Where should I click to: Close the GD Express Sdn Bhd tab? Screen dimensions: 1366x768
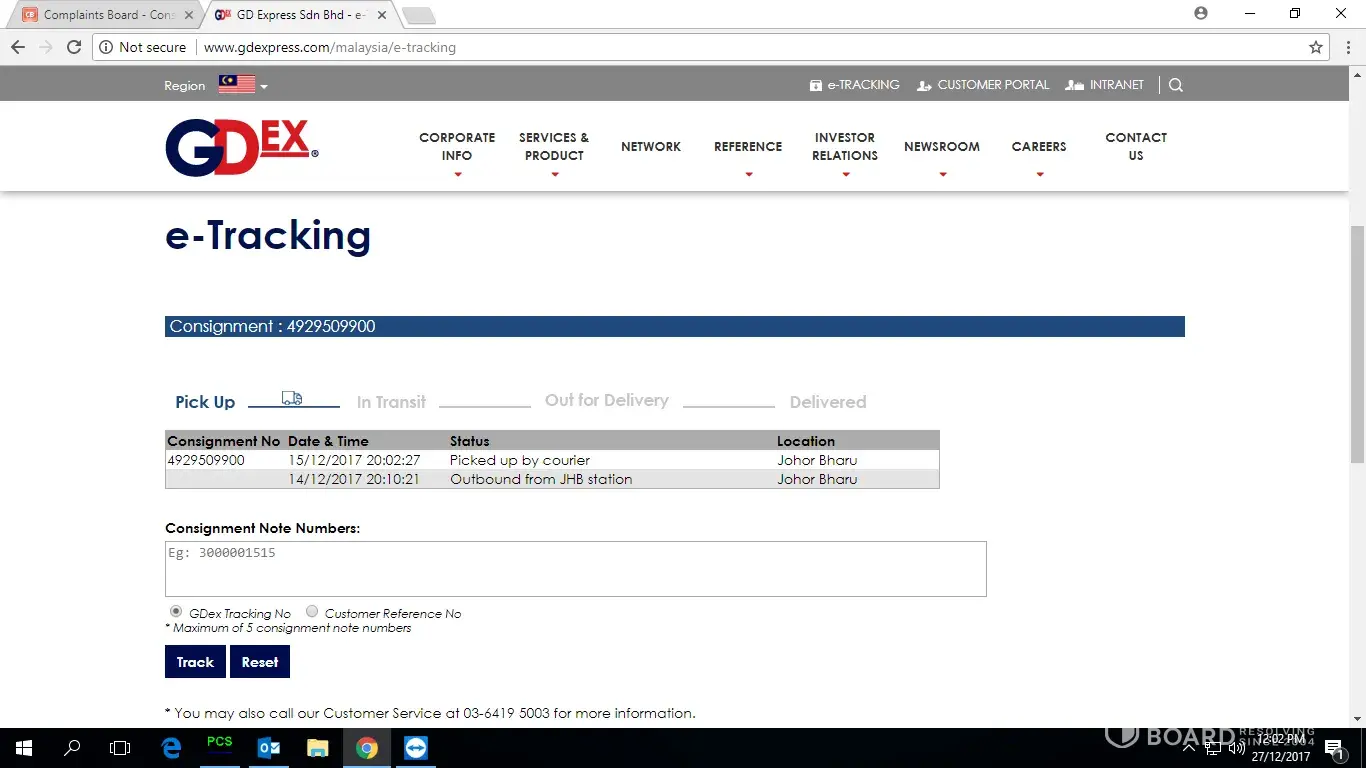[382, 15]
